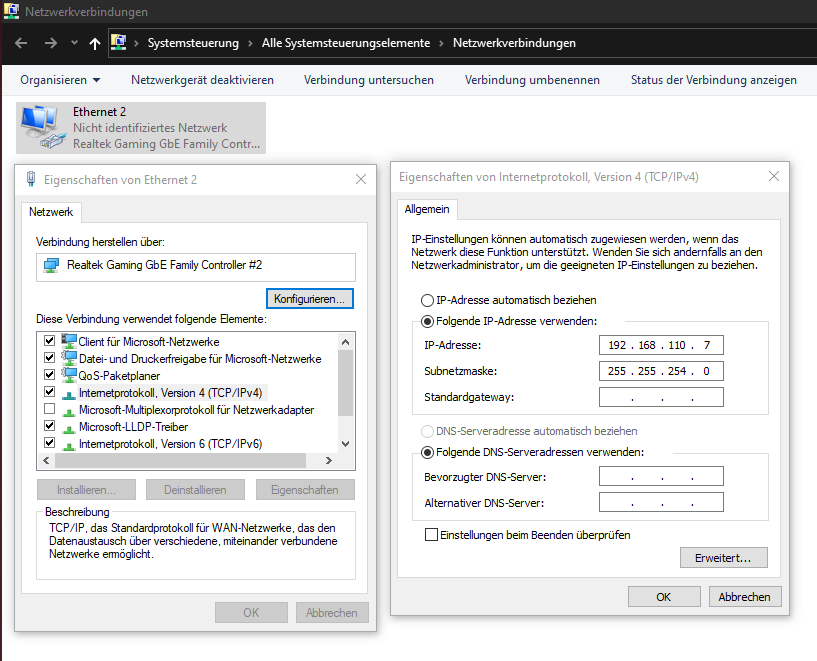Screen dimensions: 817x661
Task: Toggle Client für Microsoft-Netzwerke checkbox
Action: 49,341
